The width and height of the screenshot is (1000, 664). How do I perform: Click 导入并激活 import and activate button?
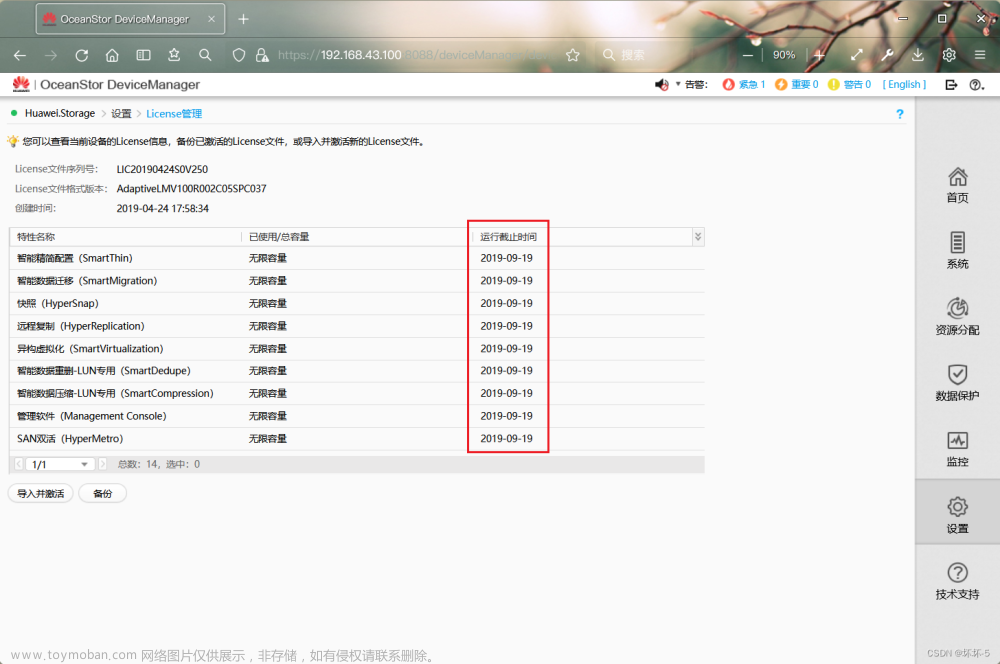pos(41,494)
